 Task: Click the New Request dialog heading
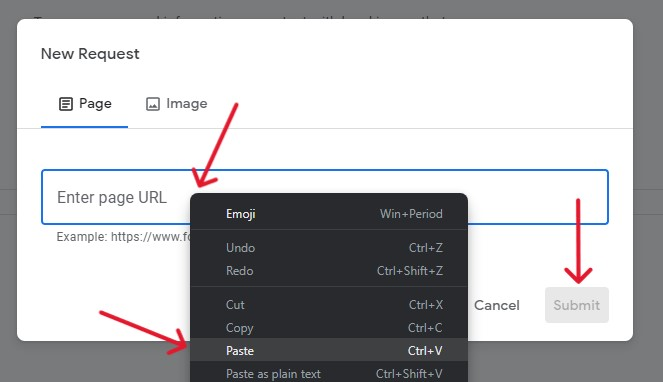tap(90, 54)
